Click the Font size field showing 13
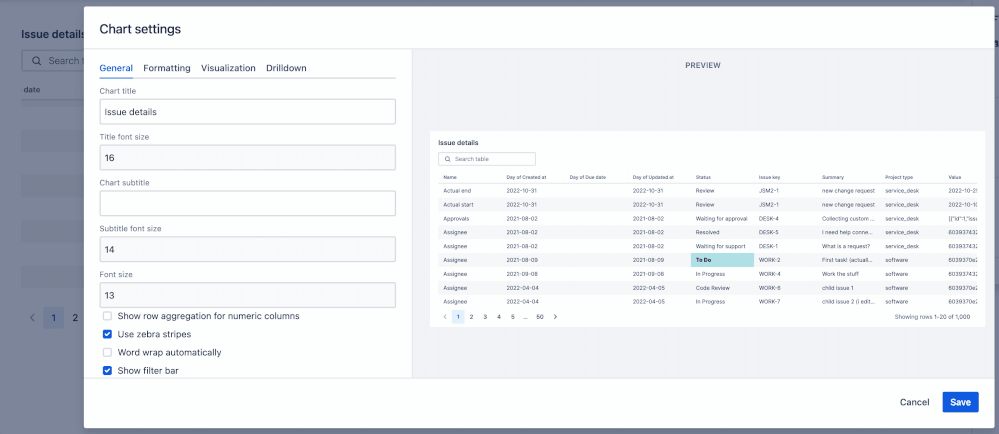The height and width of the screenshot is (434, 999). [x=247, y=295]
